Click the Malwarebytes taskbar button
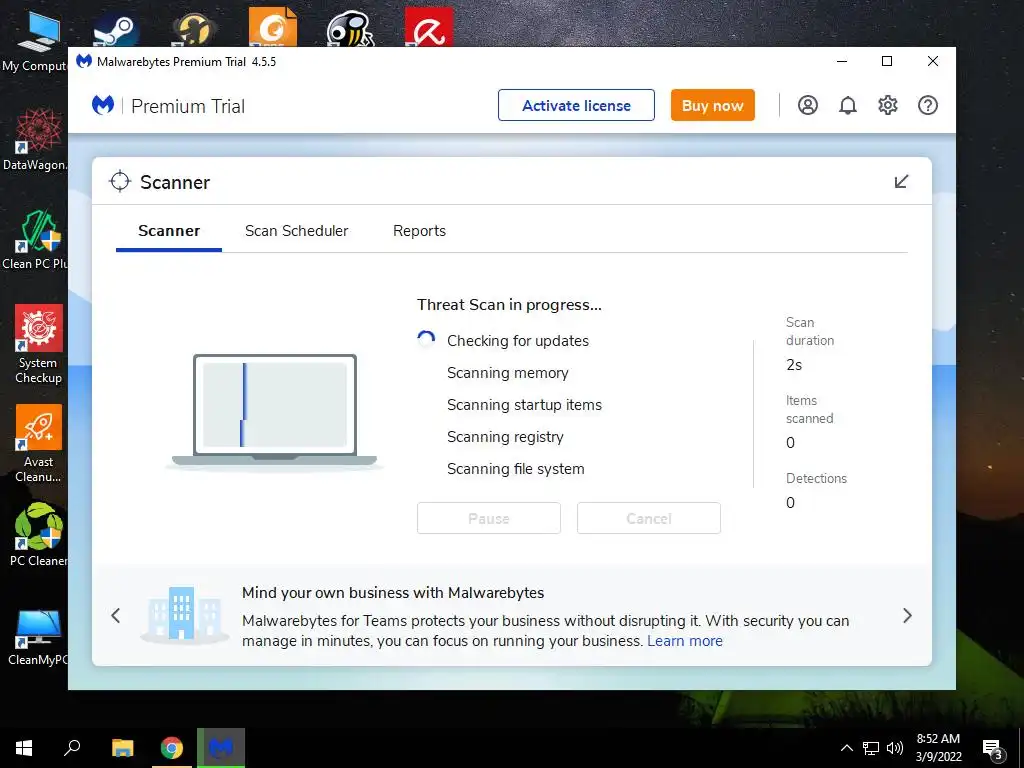The image size is (1024, 768). coord(221,748)
